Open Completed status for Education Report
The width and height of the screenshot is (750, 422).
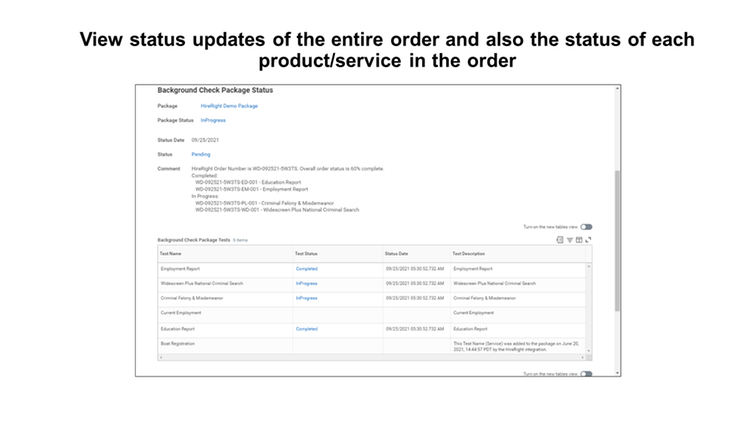306,328
